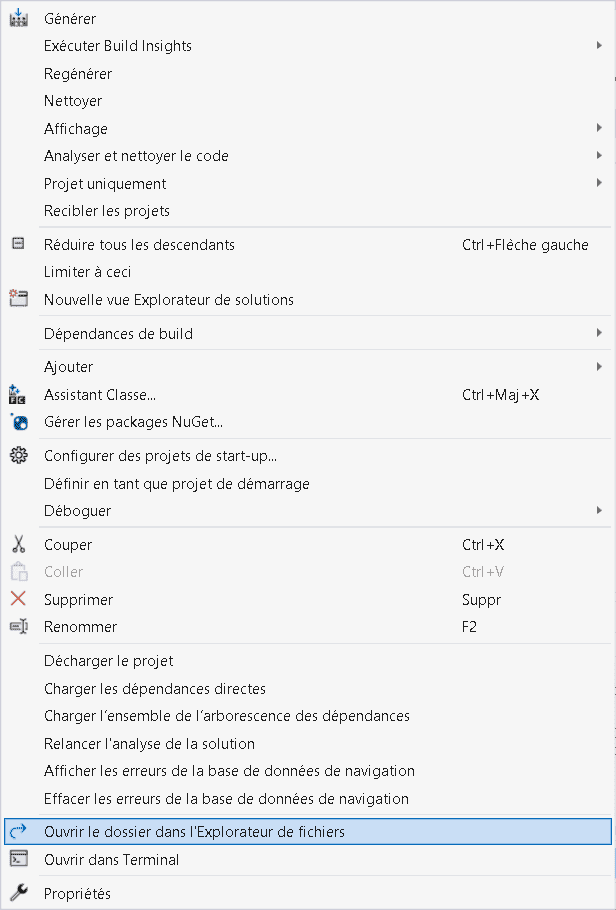
Task: Click the wrench icon for Propriétés
Action: (19, 892)
